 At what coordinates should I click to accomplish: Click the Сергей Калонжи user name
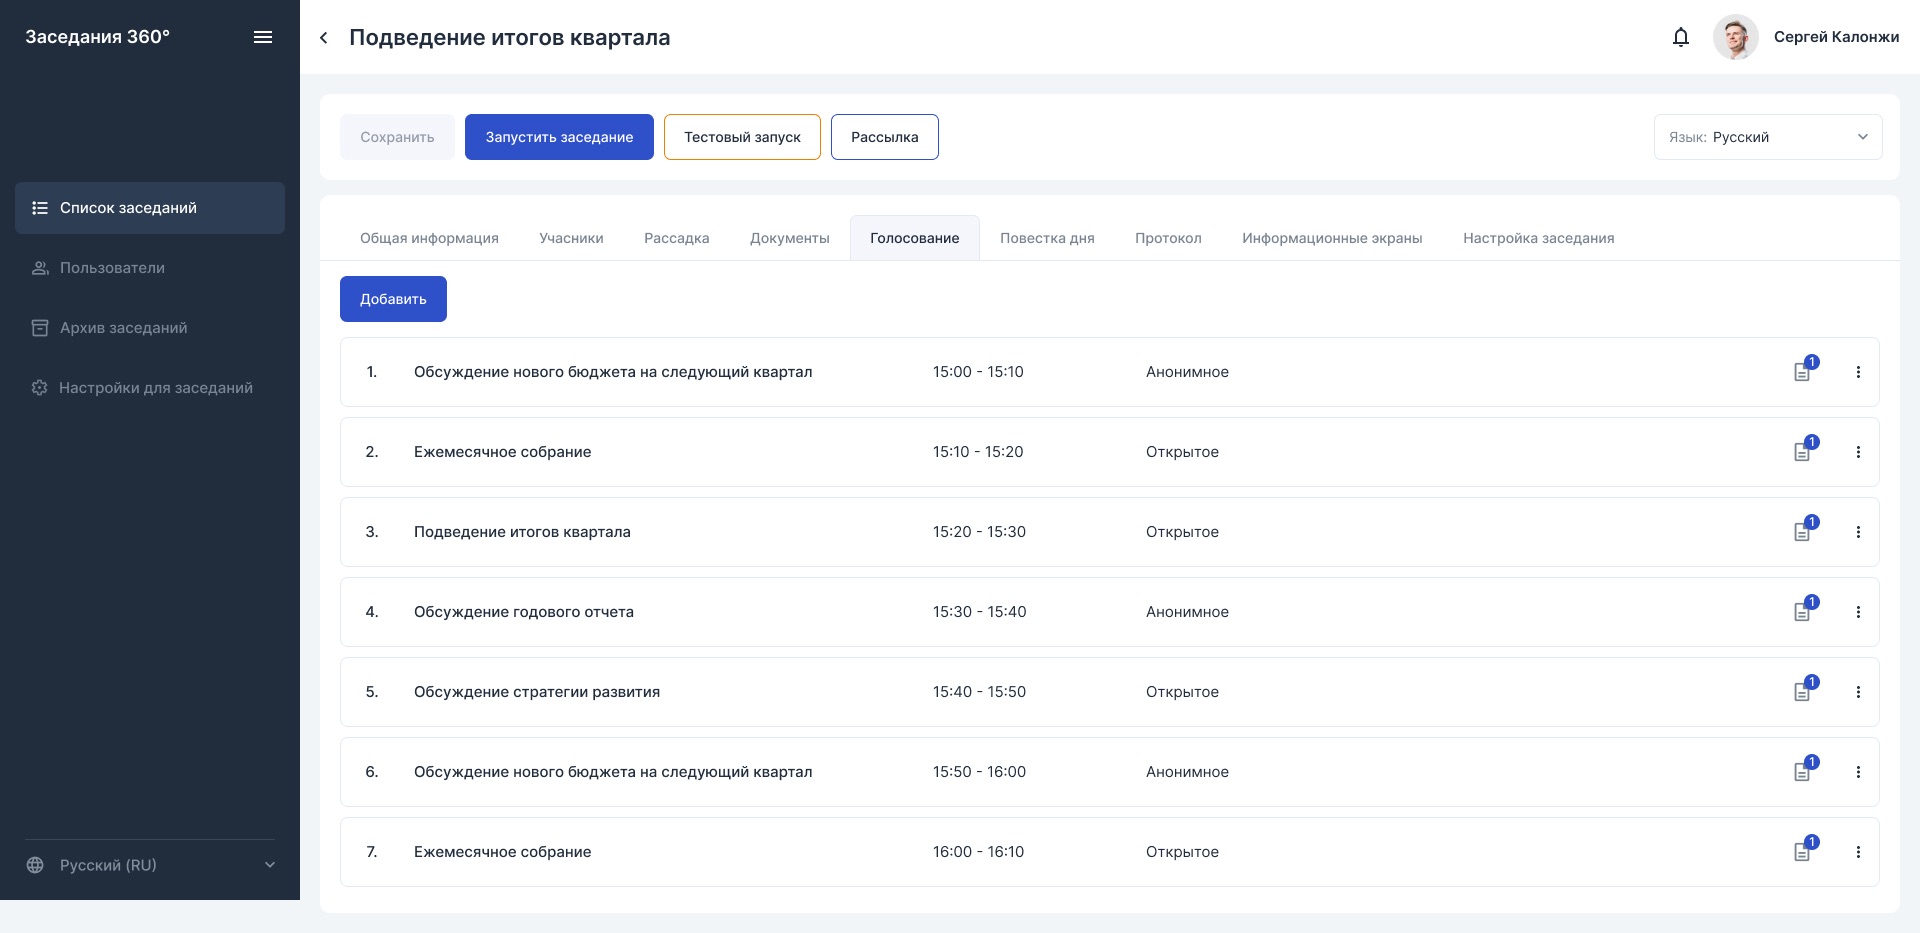1836,37
